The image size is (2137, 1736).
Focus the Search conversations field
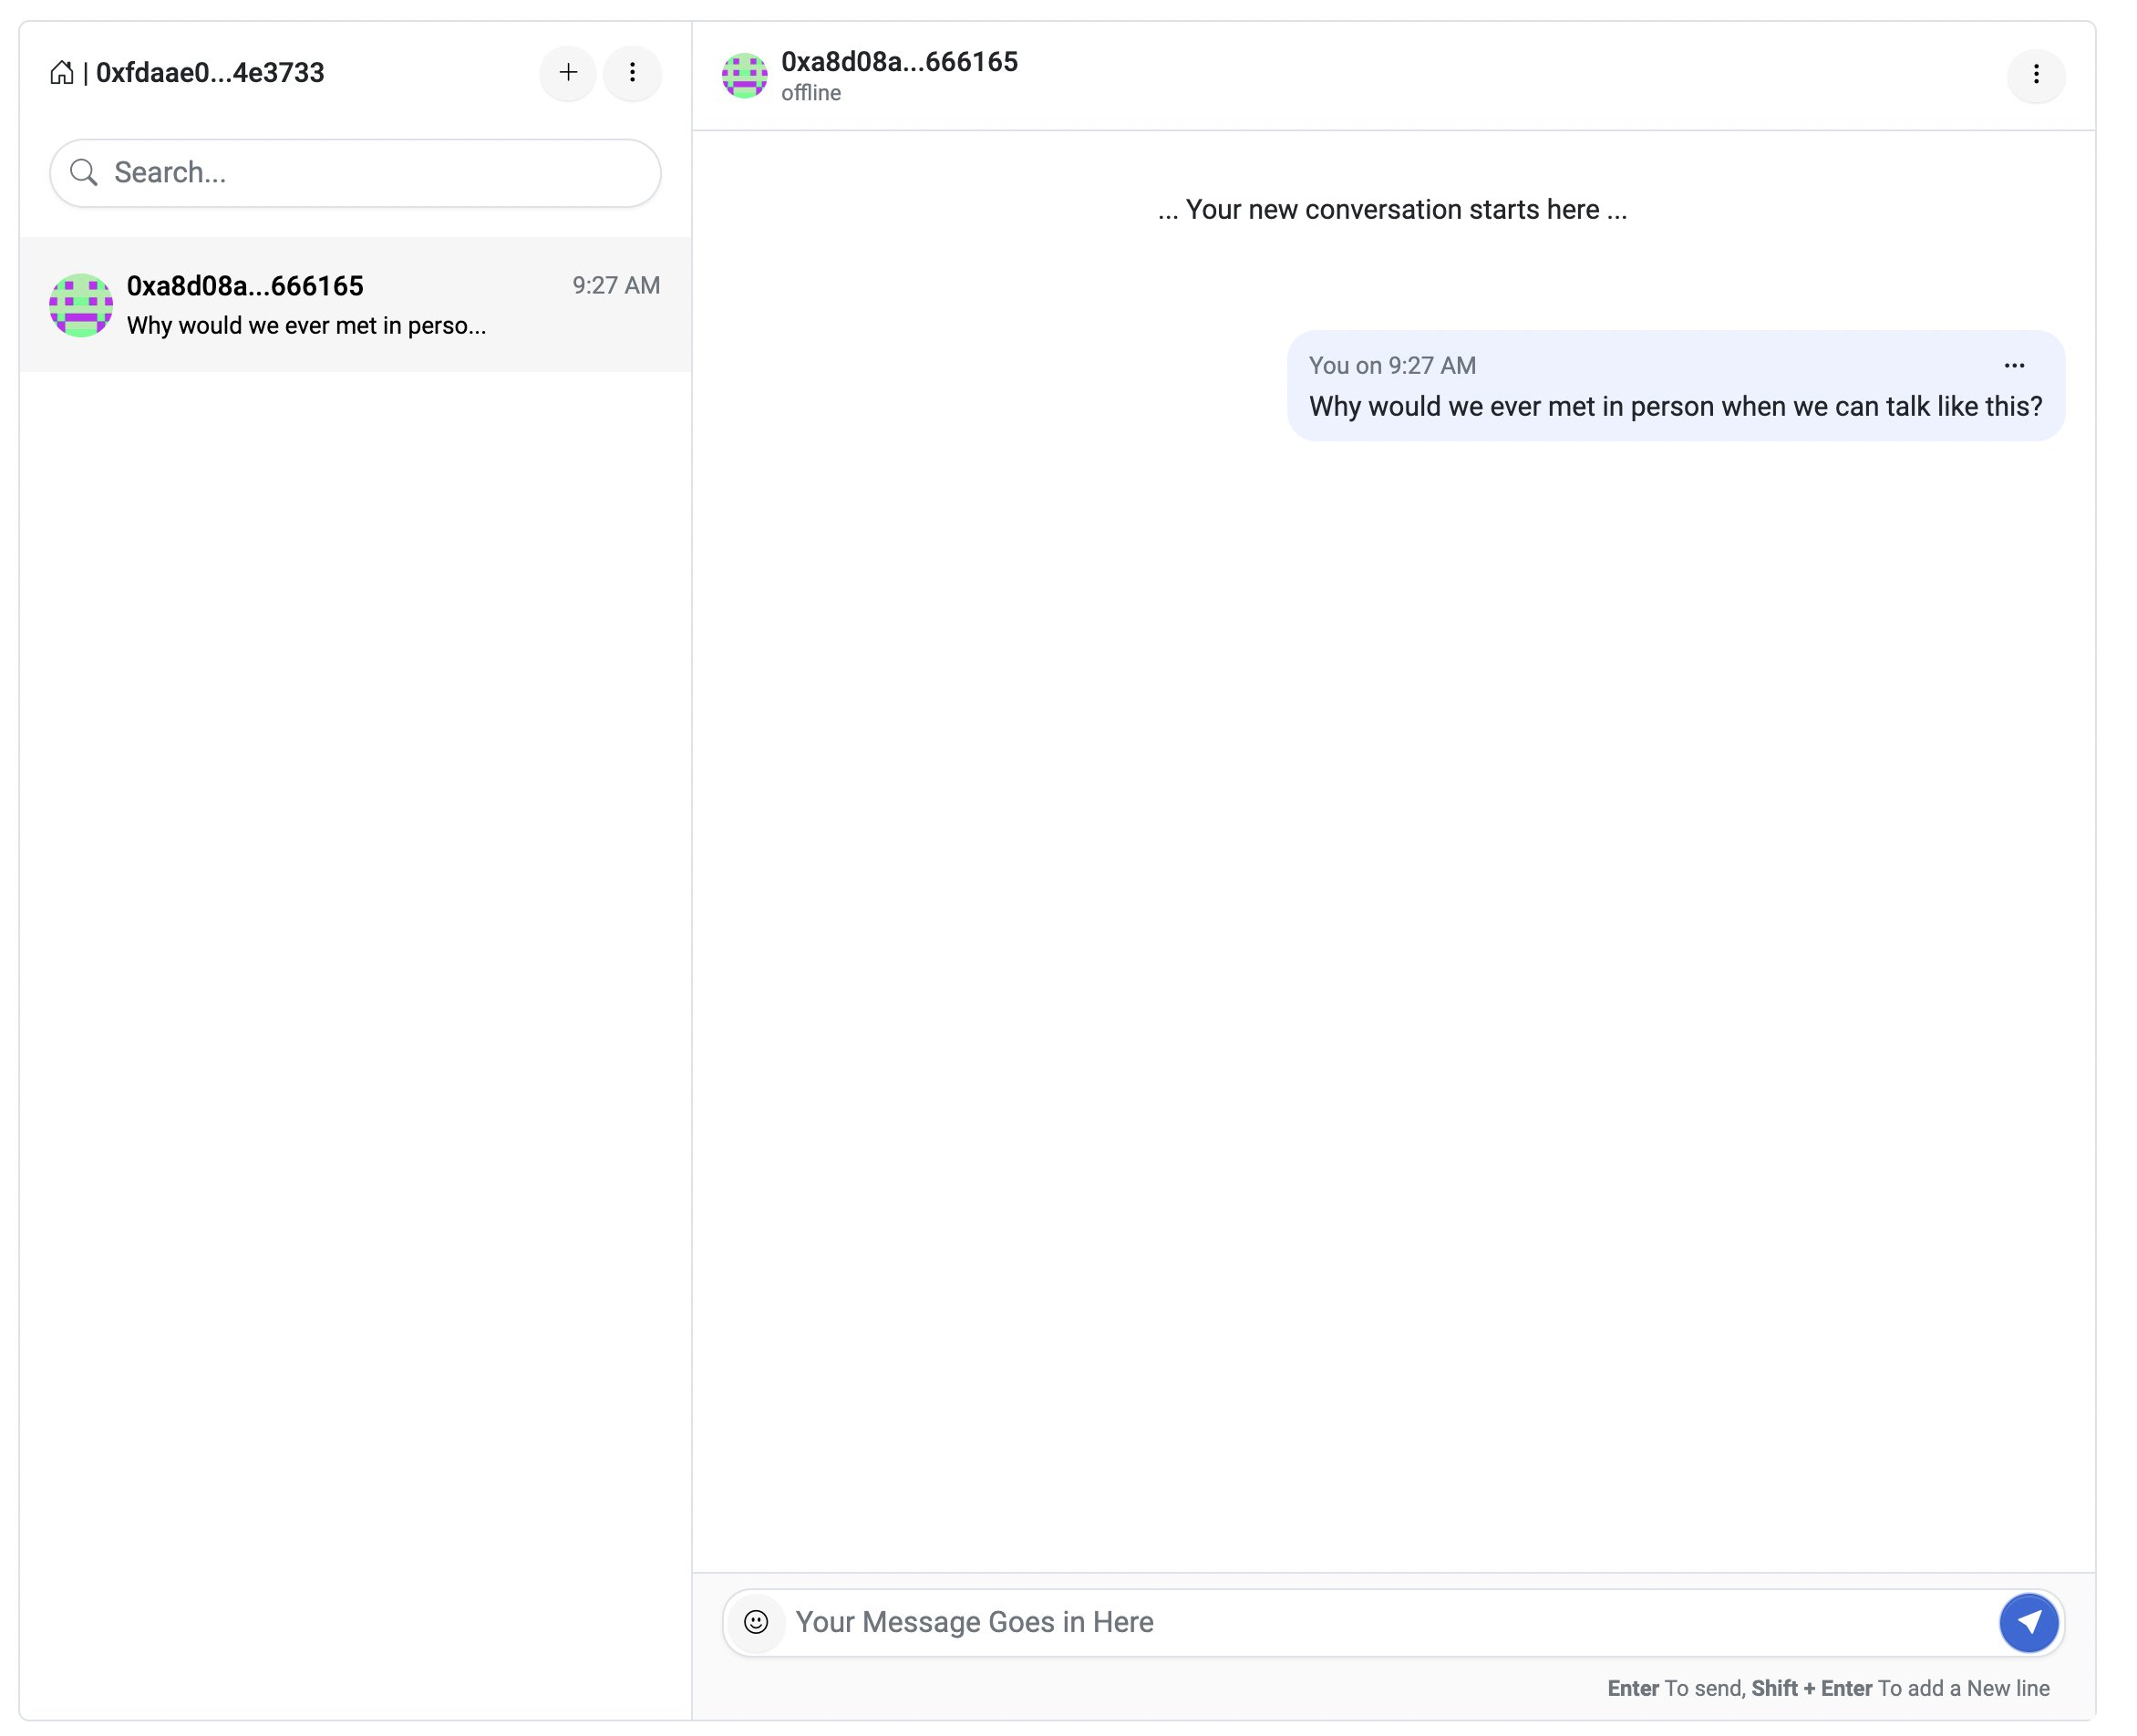pos(380,173)
